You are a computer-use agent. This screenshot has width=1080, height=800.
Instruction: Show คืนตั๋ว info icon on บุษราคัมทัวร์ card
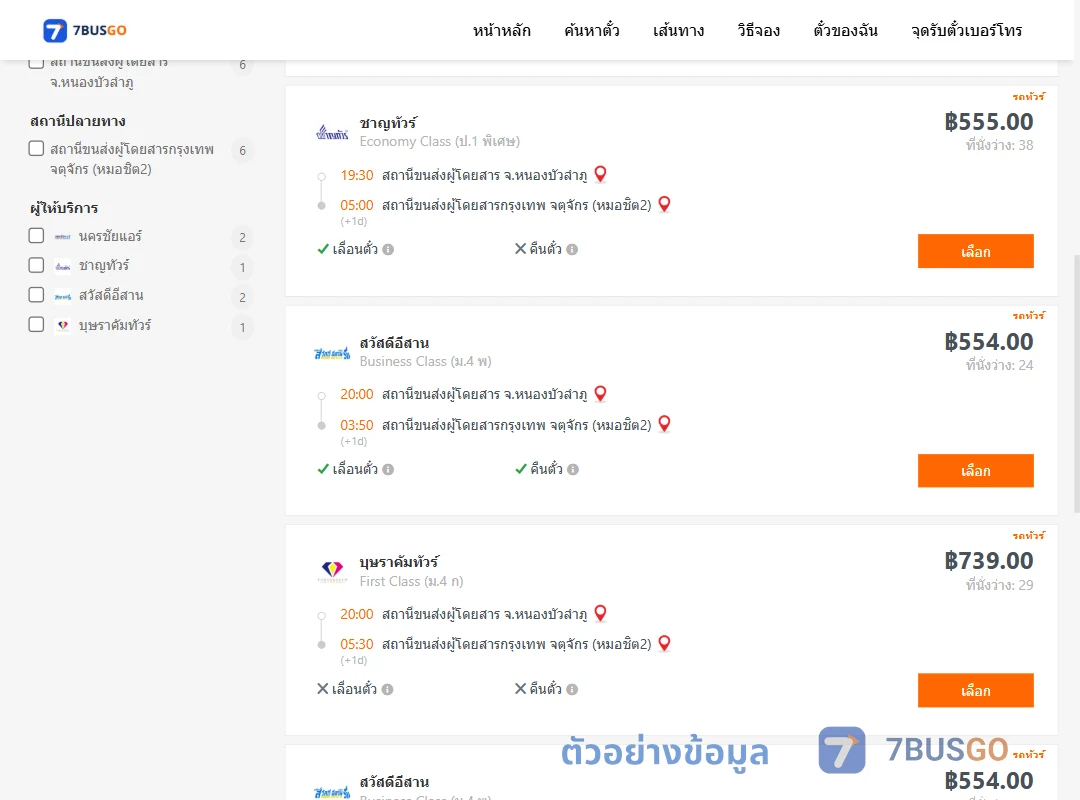(572, 689)
